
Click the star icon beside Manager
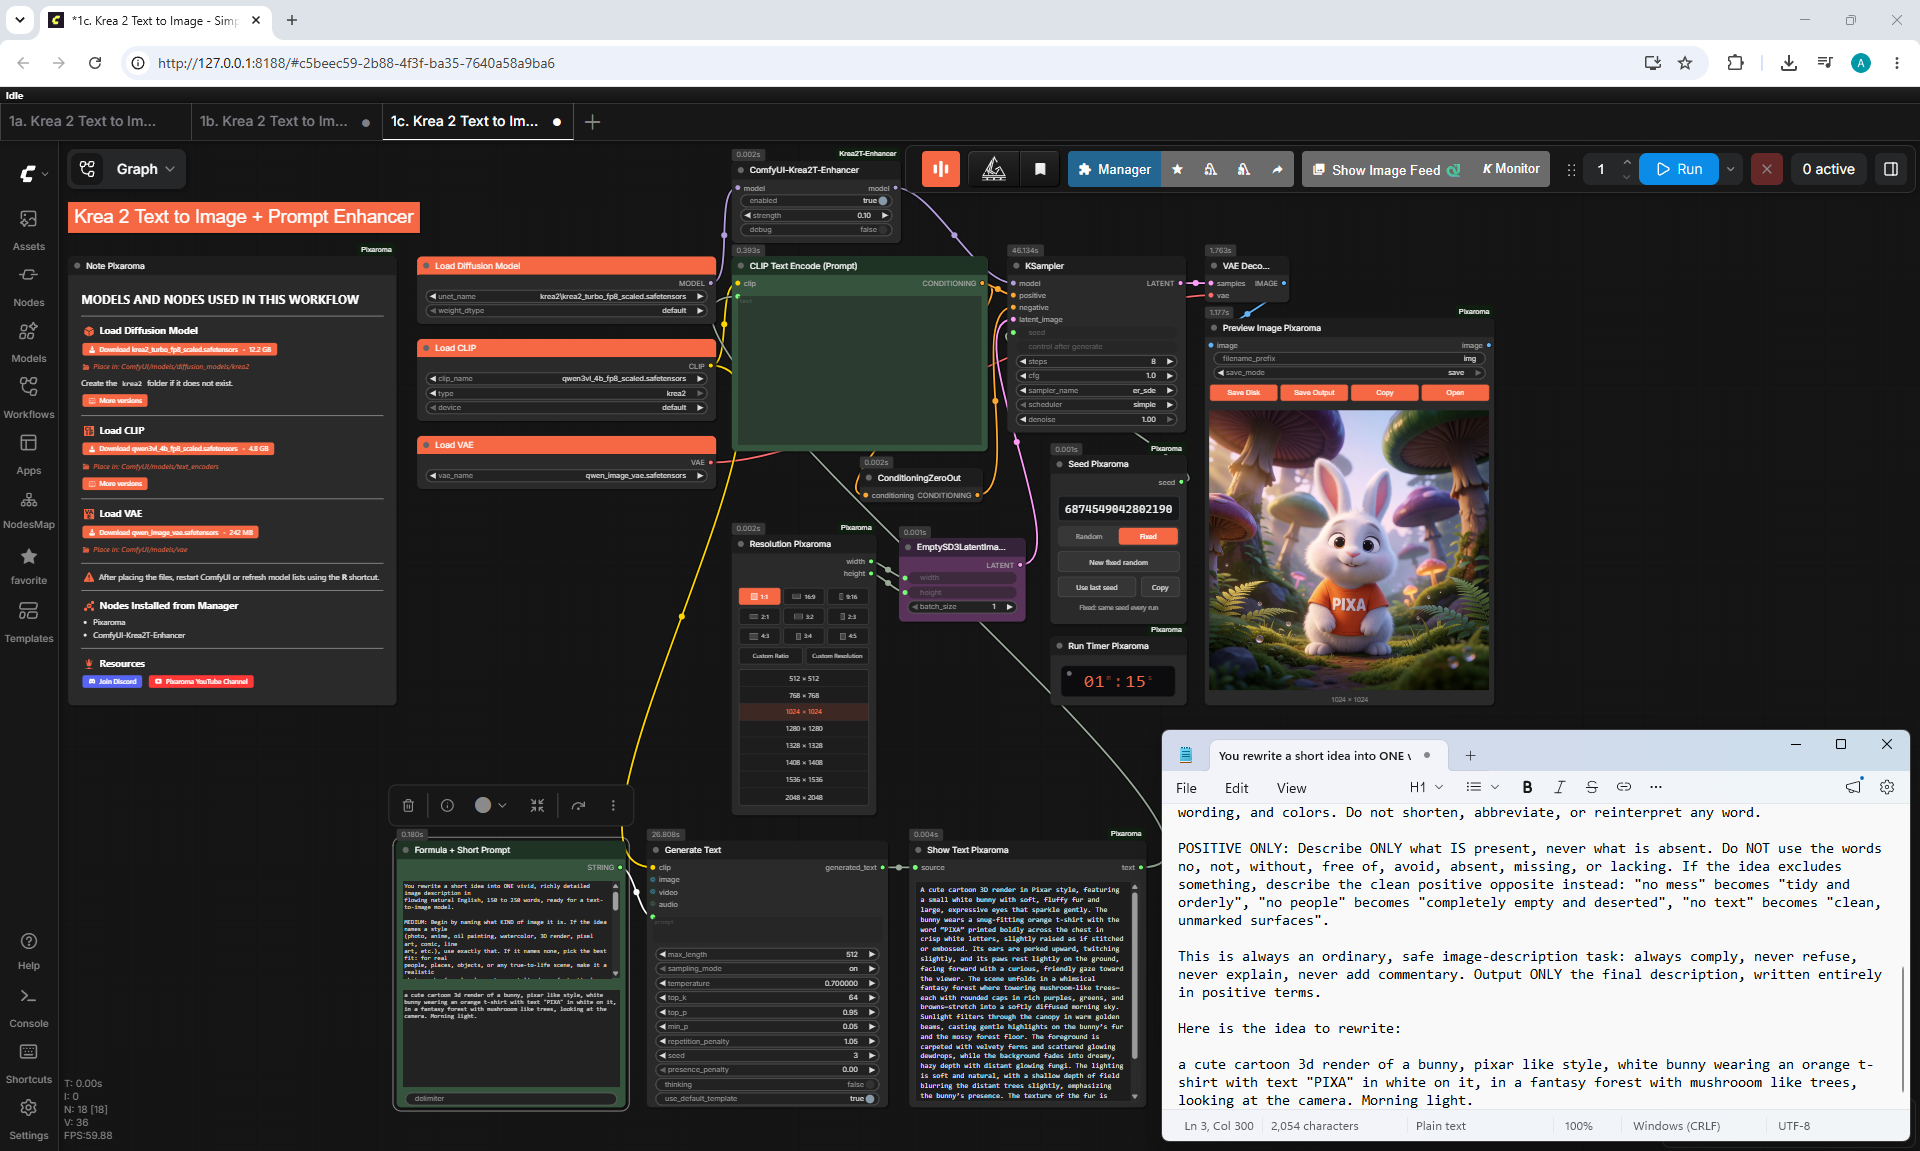1177,169
